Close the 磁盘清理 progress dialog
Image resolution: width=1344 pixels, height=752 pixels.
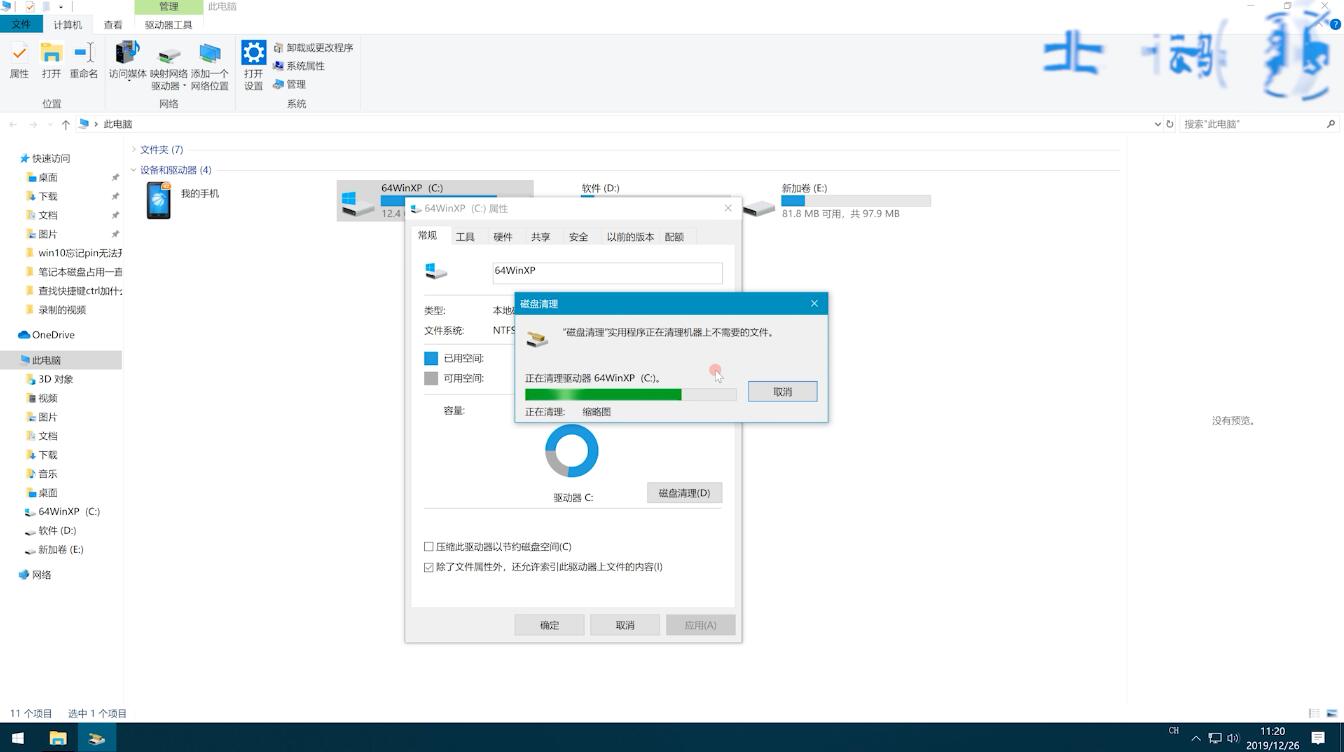[814, 303]
